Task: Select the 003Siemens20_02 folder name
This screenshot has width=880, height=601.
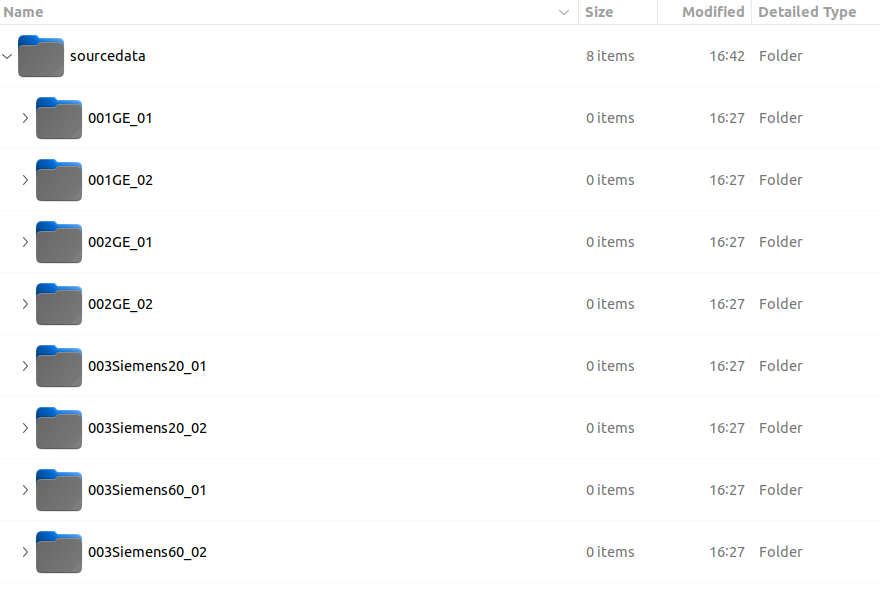Action: click(x=147, y=428)
